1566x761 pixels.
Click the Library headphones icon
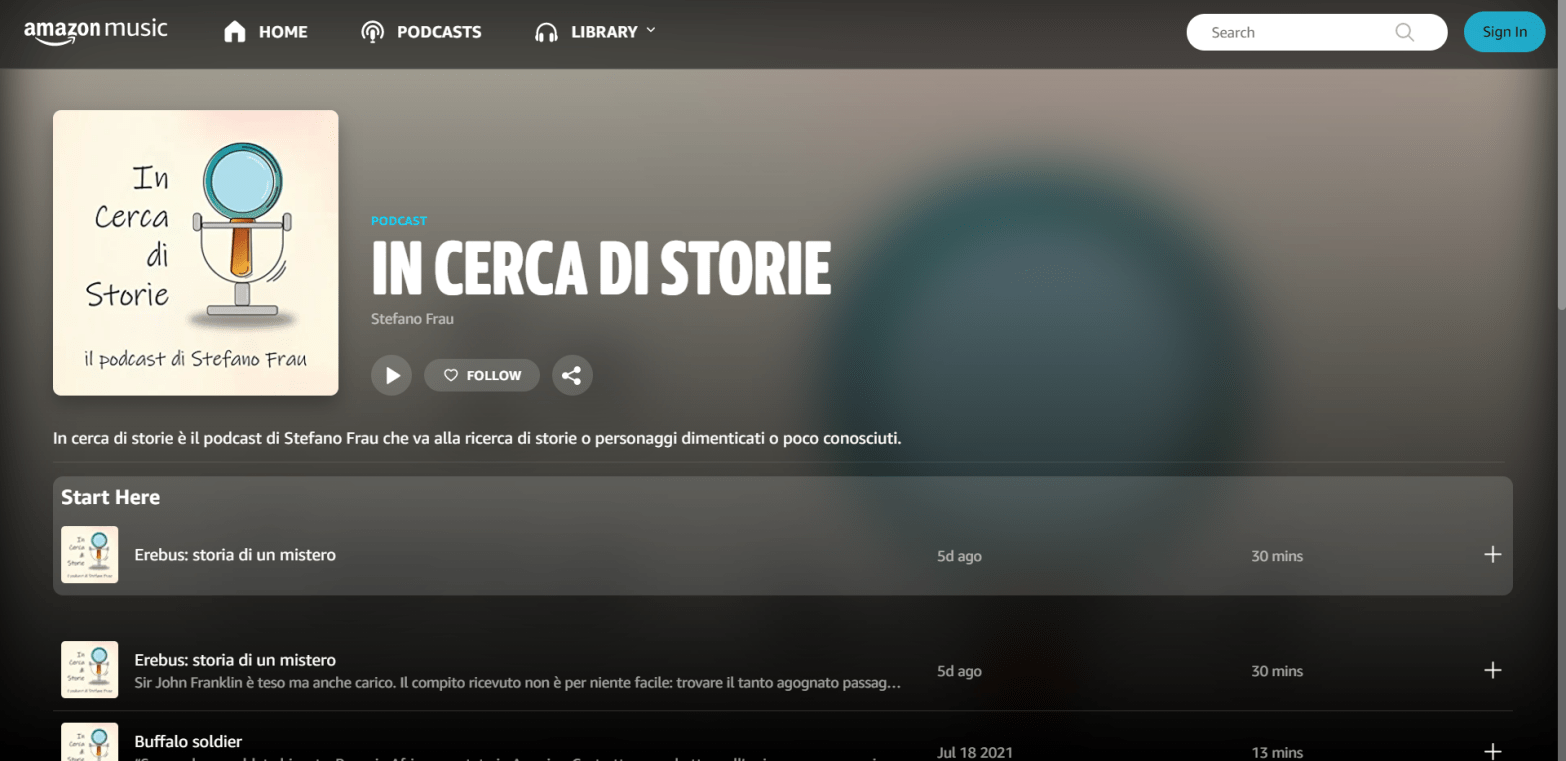pos(546,32)
